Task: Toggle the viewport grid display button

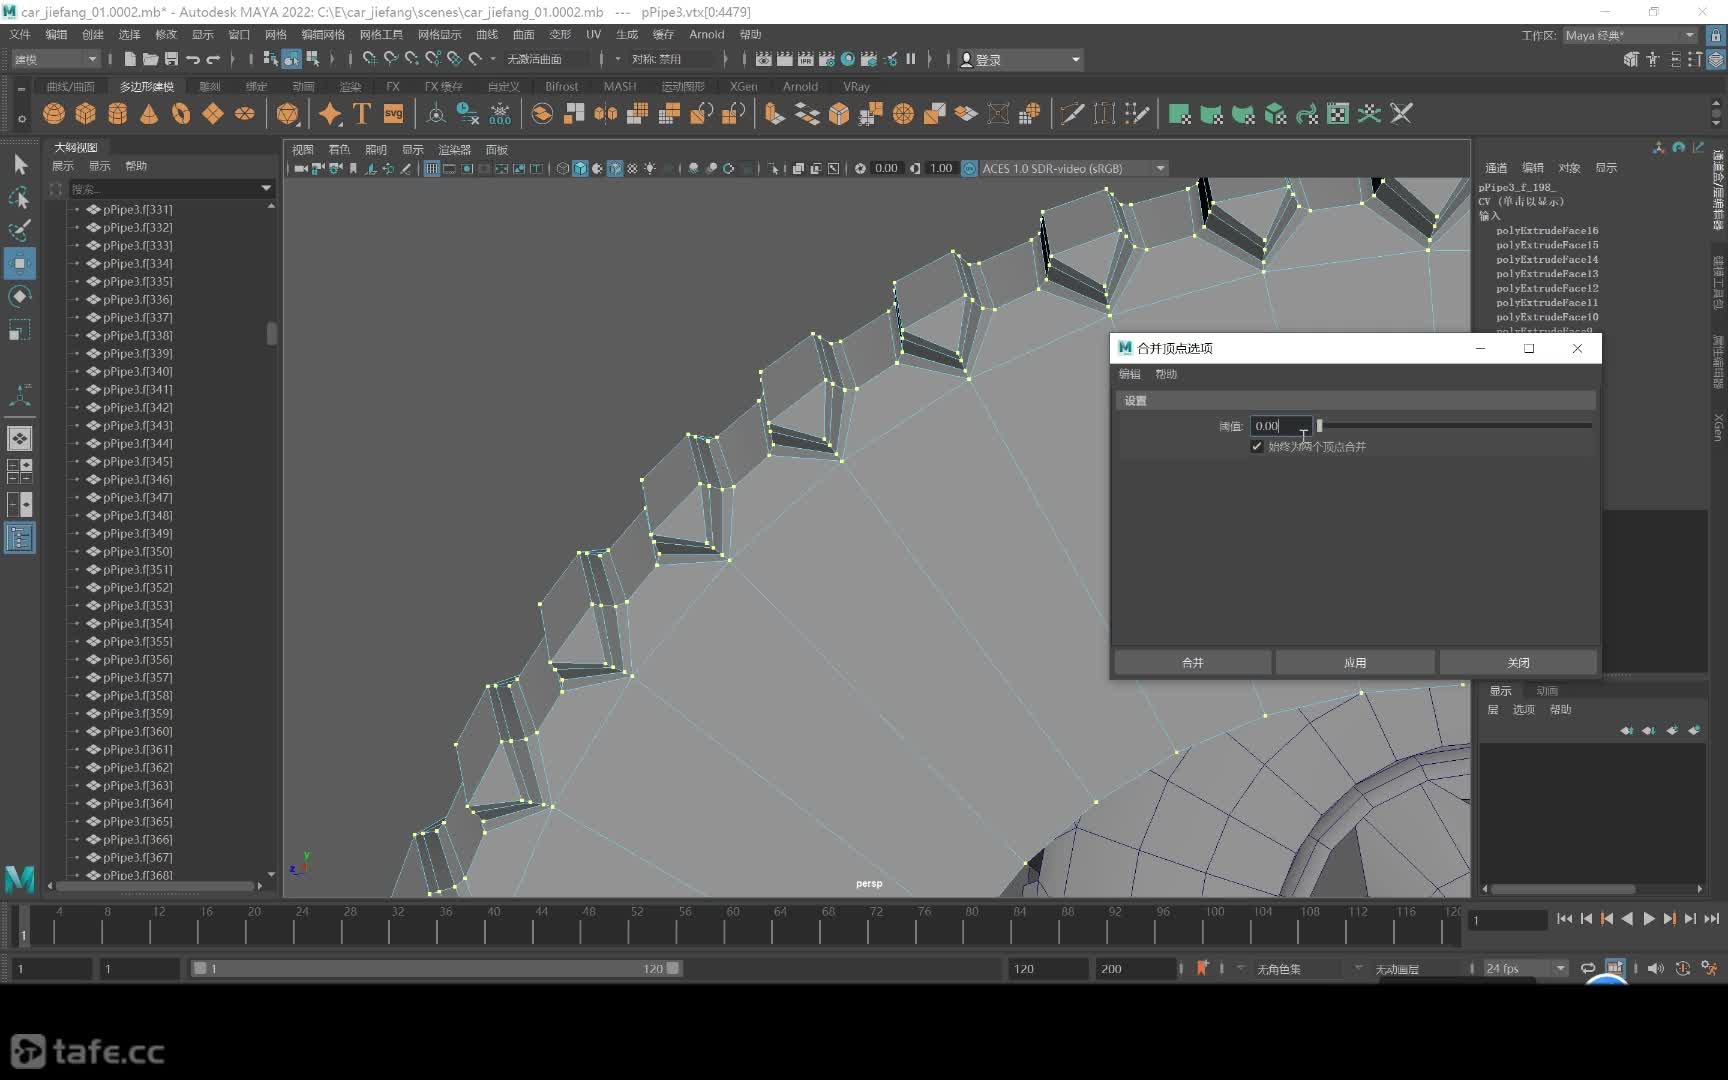Action: click(x=431, y=168)
